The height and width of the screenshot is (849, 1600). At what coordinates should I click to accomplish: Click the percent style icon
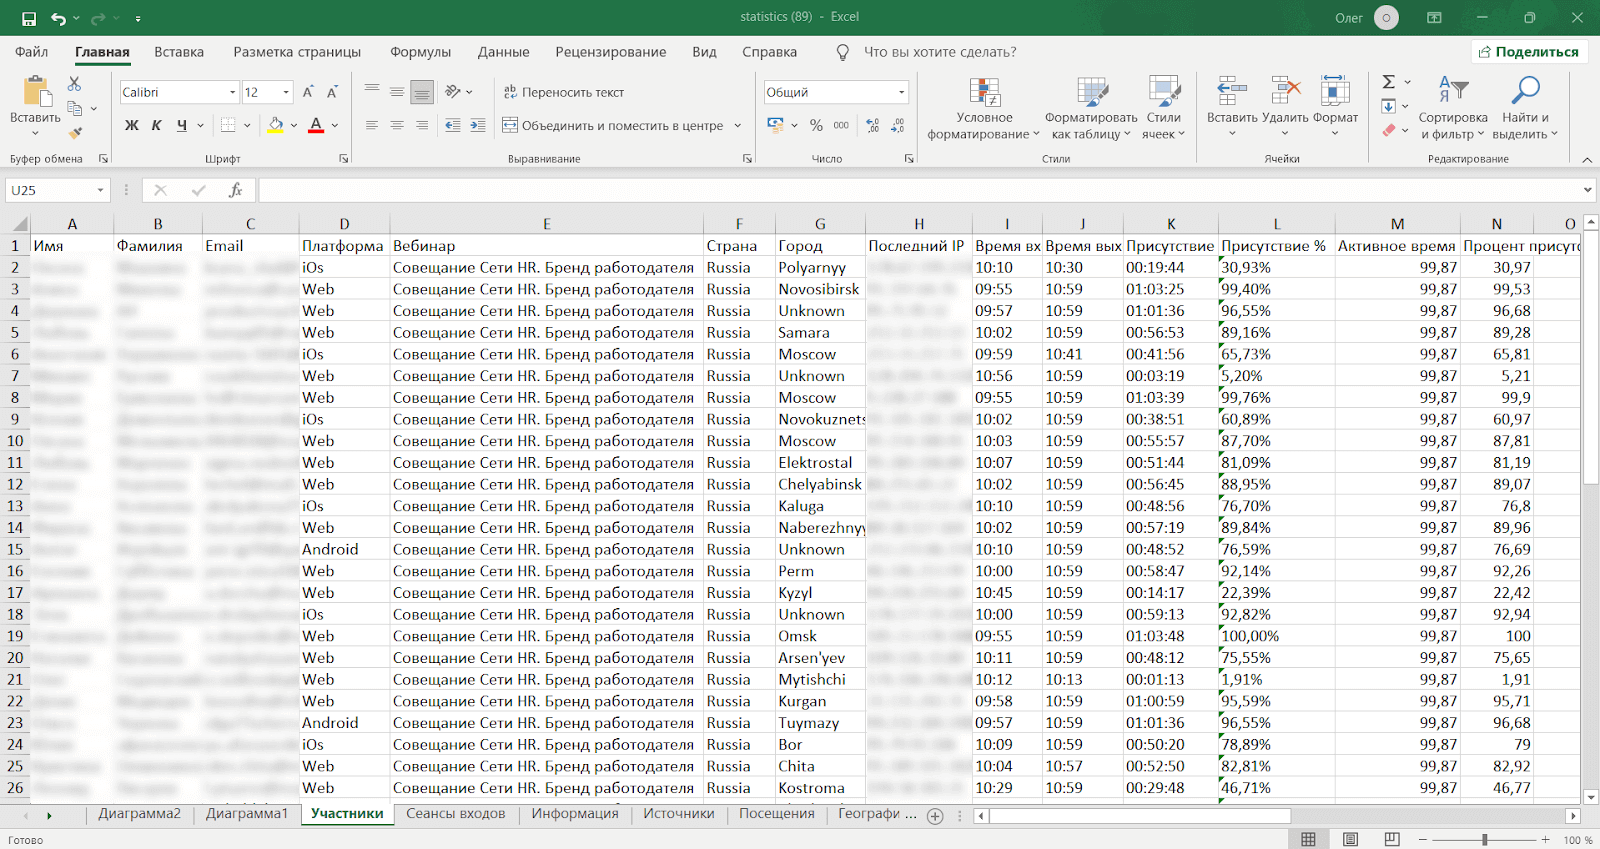pyautogui.click(x=816, y=125)
